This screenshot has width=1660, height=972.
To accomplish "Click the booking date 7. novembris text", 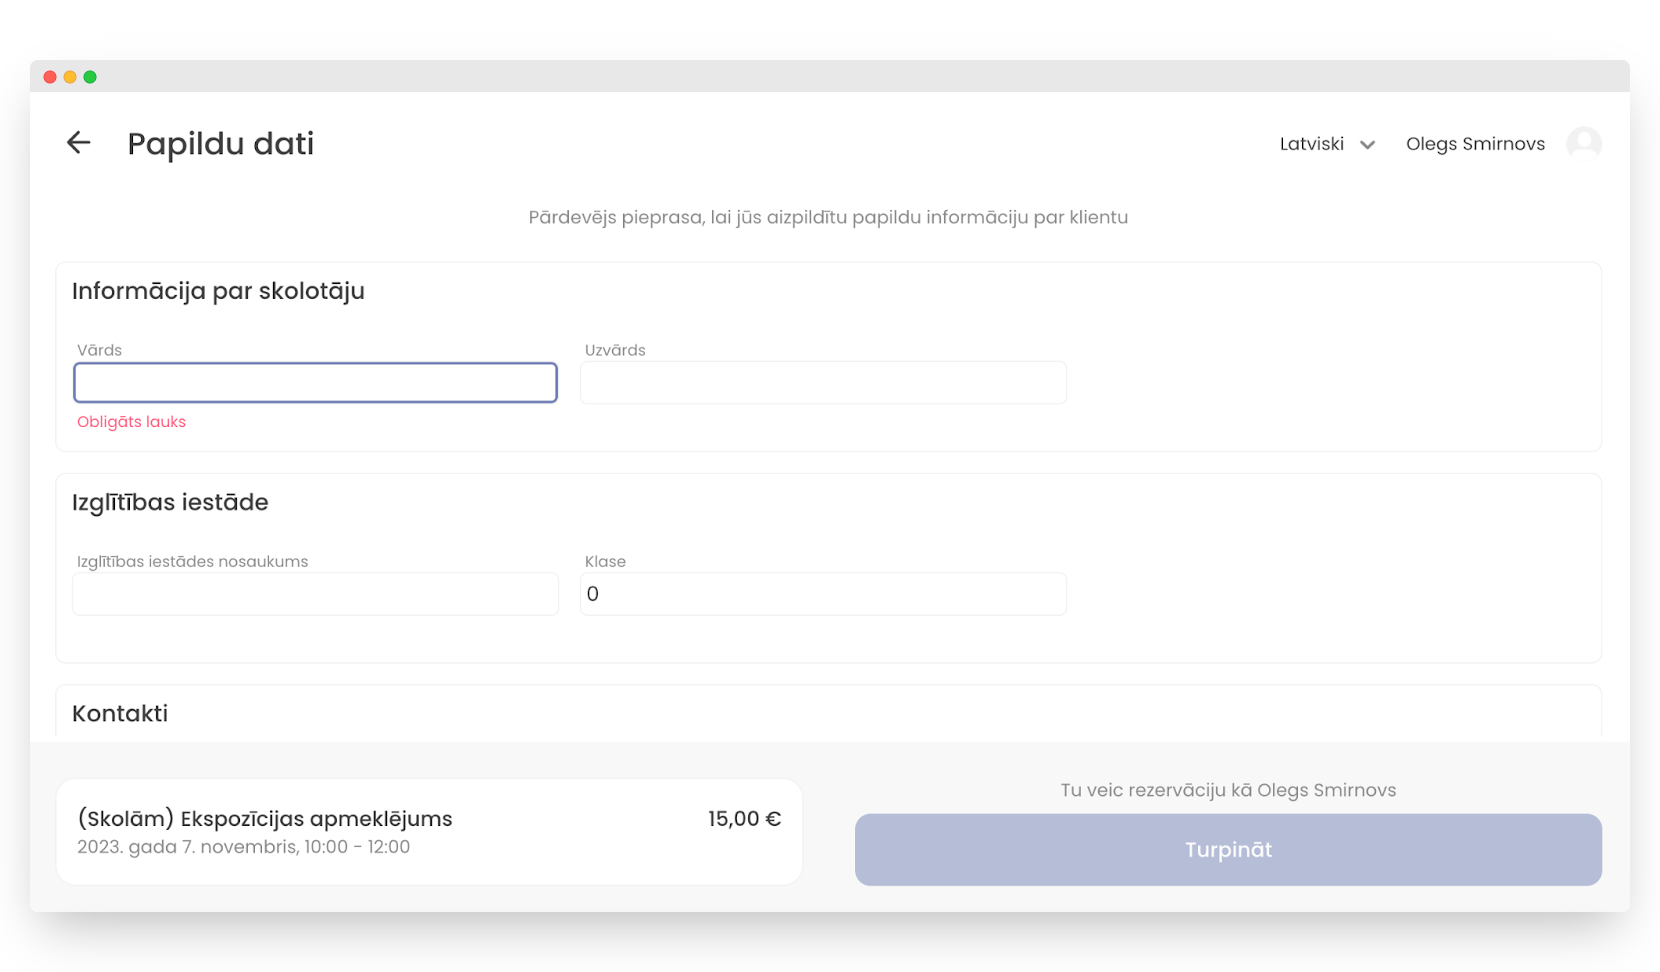I will click(243, 847).
